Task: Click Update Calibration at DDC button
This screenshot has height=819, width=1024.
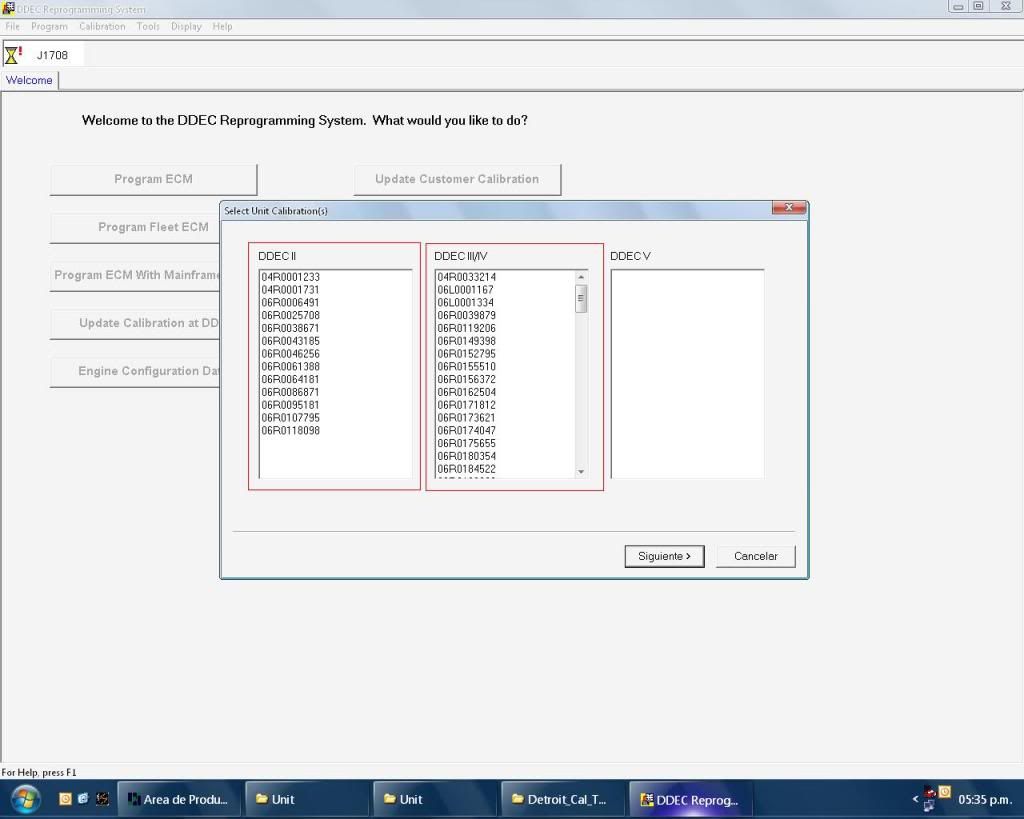Action: pyautogui.click(x=135, y=323)
